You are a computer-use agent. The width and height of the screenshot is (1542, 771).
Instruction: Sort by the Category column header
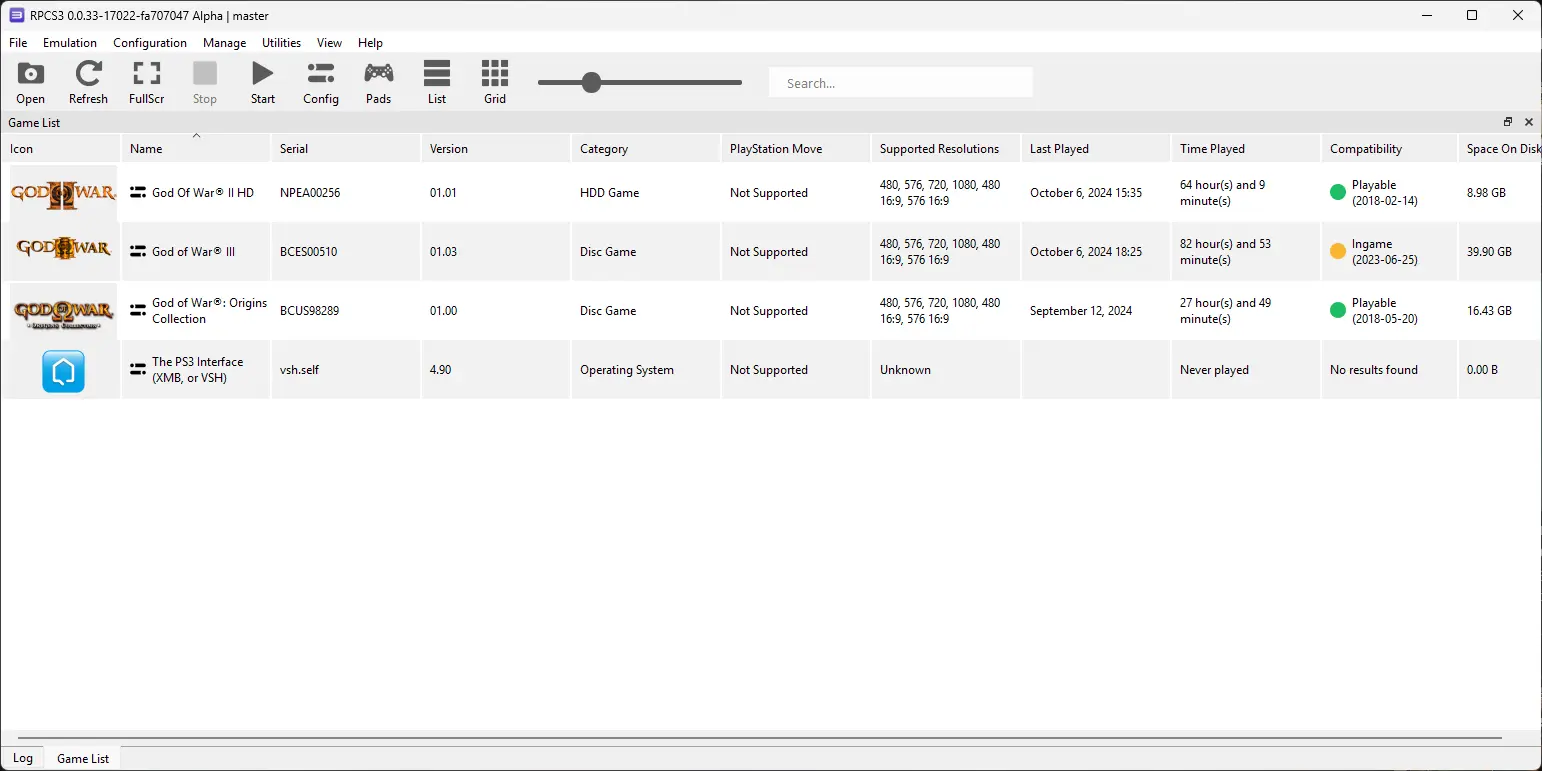(646, 148)
